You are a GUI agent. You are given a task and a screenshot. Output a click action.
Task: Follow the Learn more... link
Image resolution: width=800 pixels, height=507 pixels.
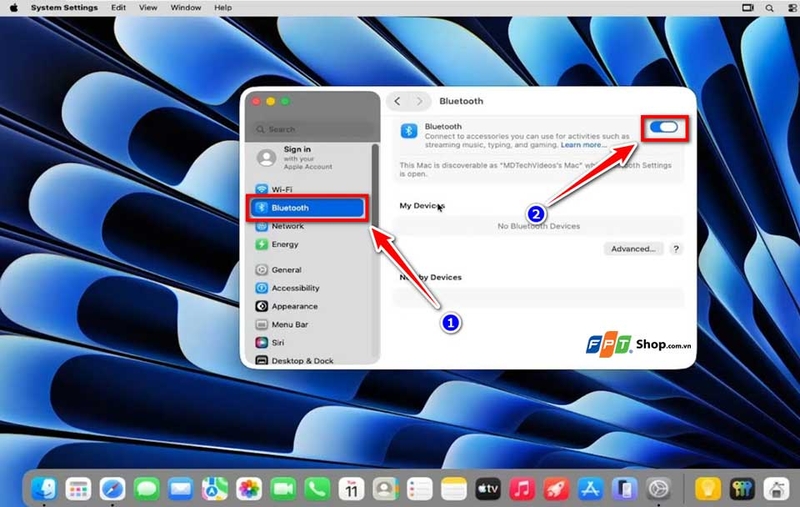pos(584,145)
